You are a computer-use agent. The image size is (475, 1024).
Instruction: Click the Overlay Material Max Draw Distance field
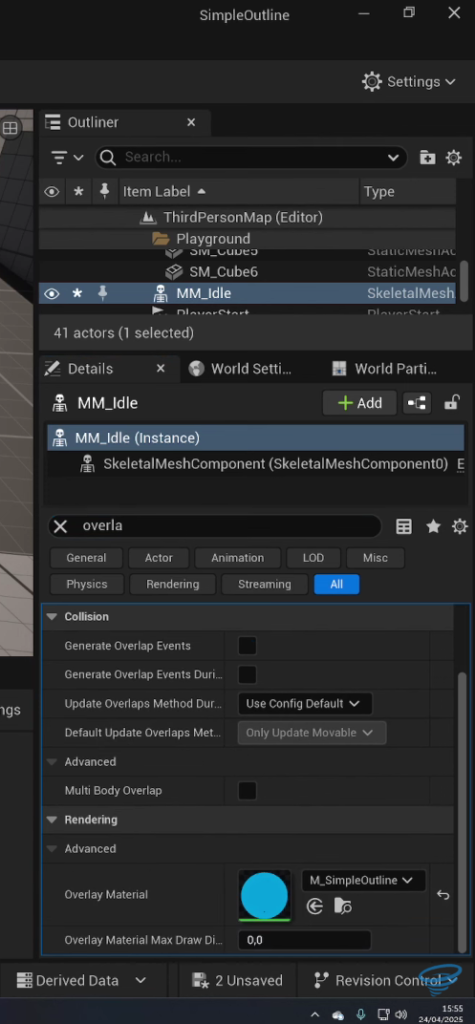304,940
